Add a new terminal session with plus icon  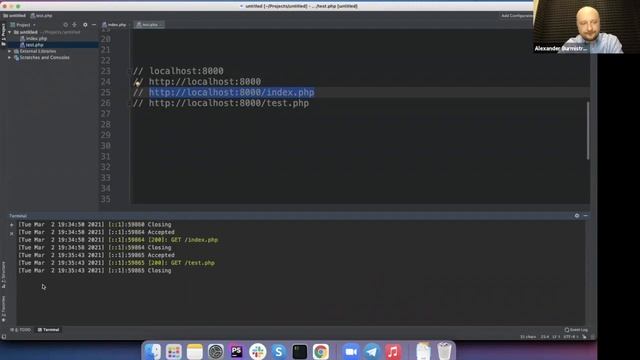pos(11,225)
